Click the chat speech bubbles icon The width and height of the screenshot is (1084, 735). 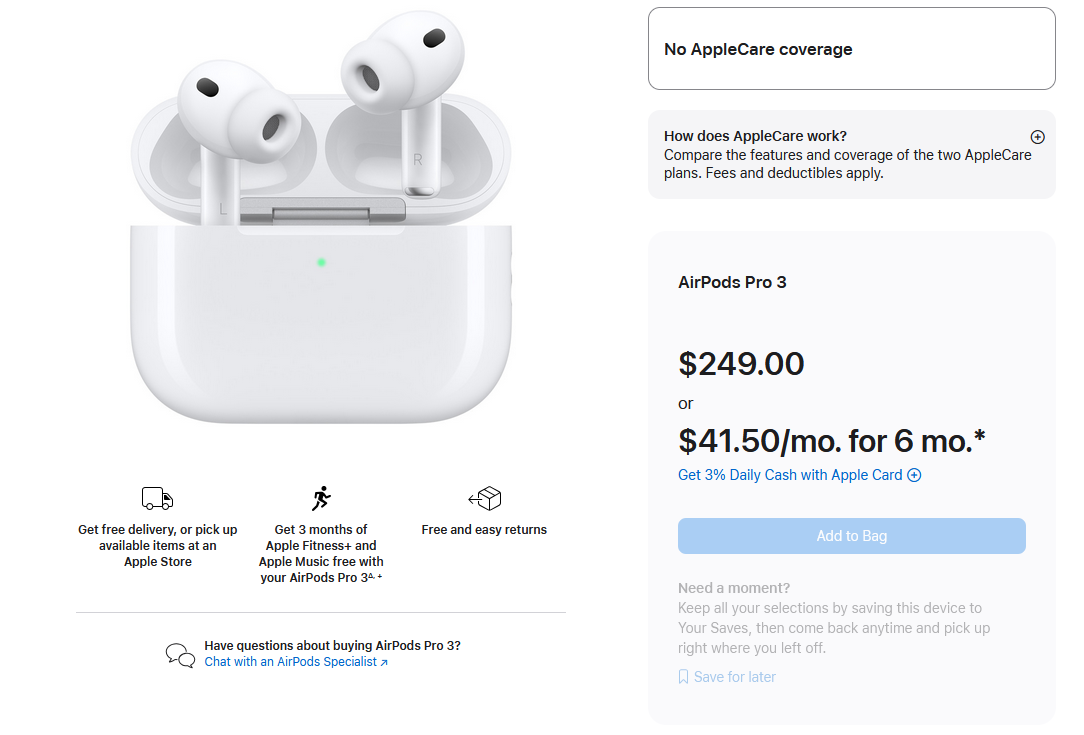[180, 655]
